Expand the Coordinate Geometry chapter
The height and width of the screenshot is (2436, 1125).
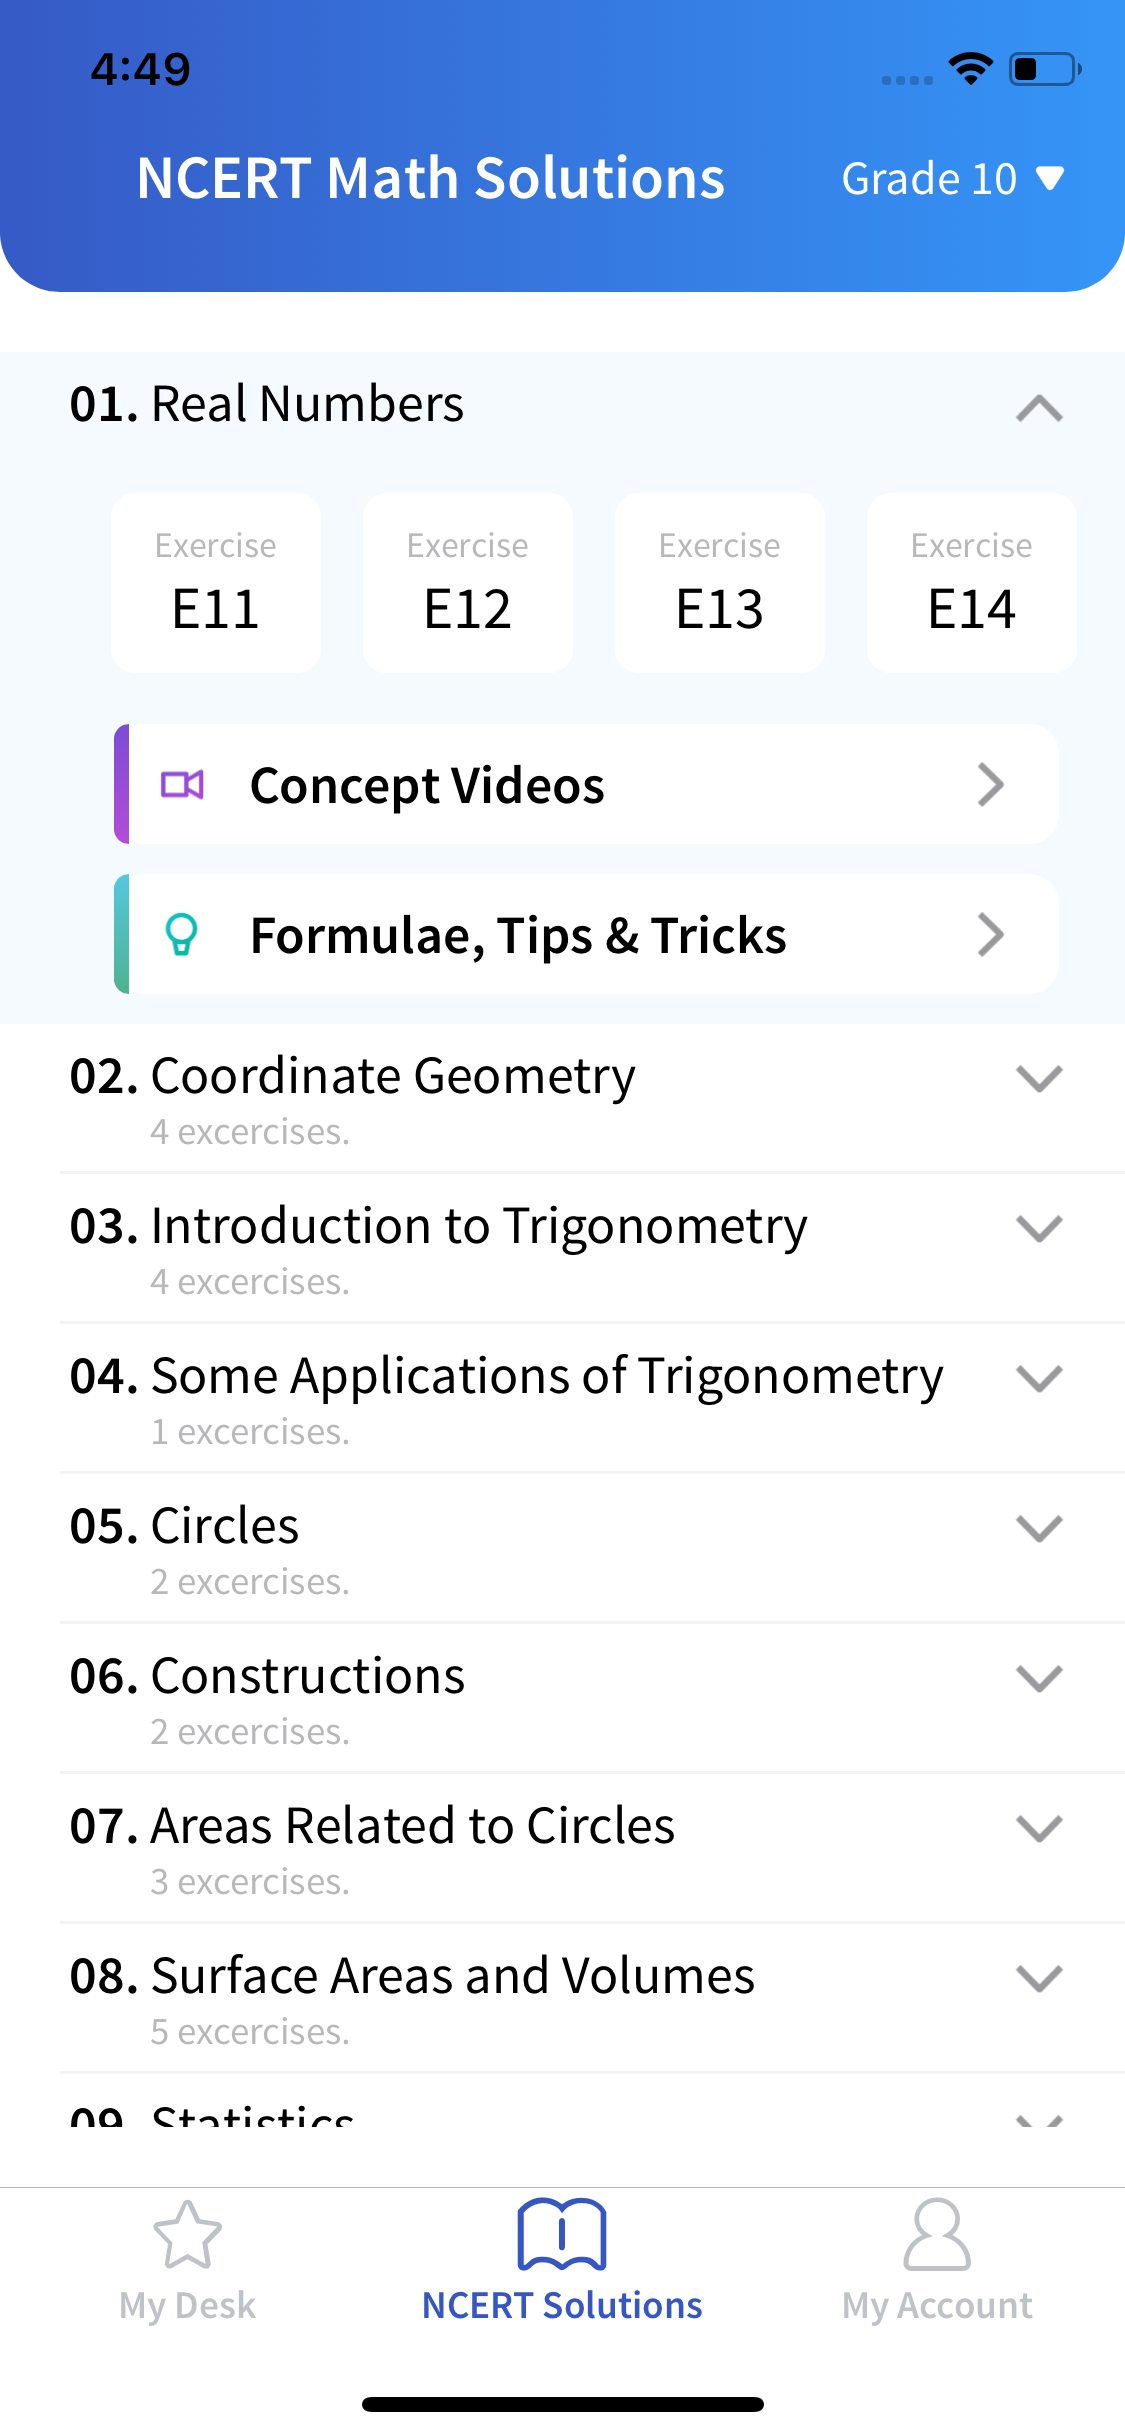coord(1039,1078)
